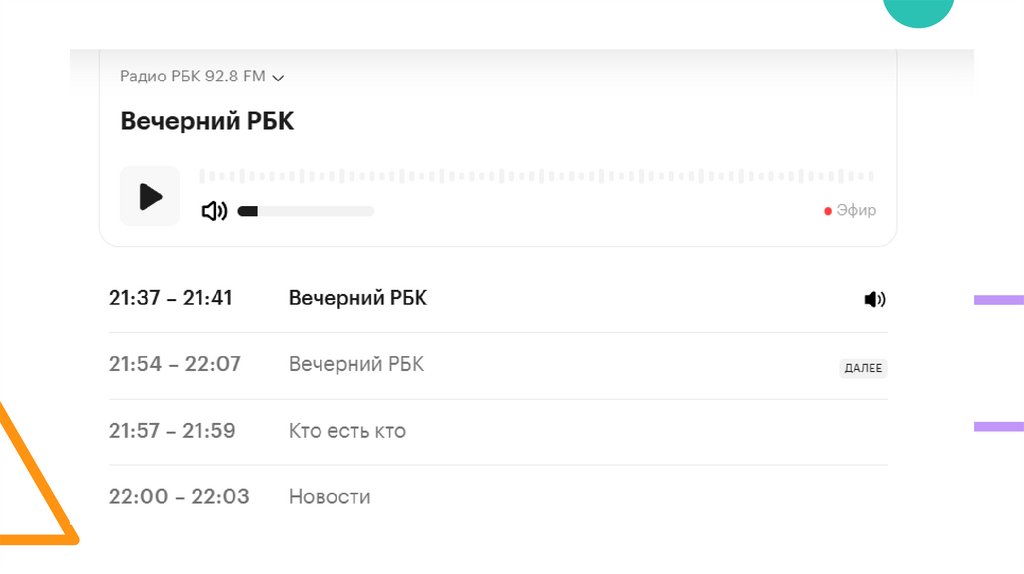1024x574 pixels.
Task: Open the 21:54 – 22:07 Вечерний РБК program
Action: (356, 364)
